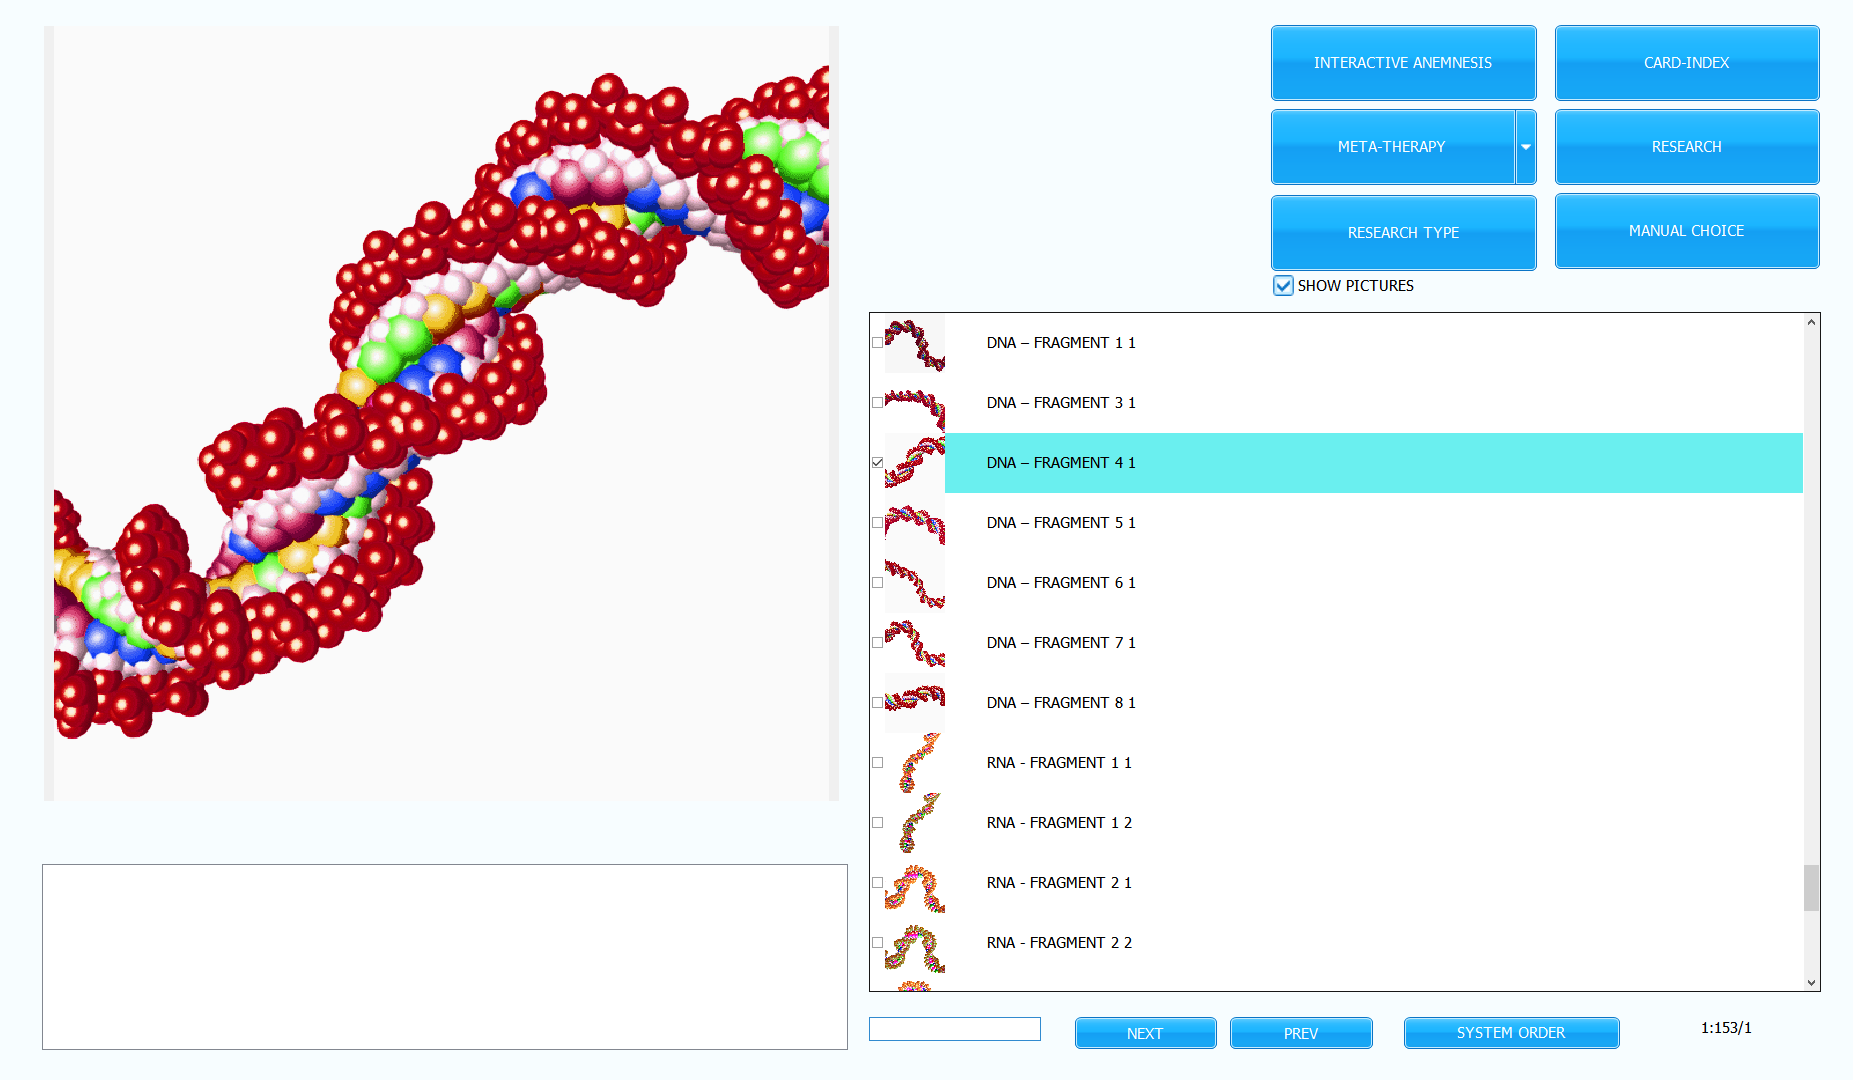Click the DNA Fragment 1 1 thumbnail image
Screen dimensions: 1853x1080
click(914, 343)
